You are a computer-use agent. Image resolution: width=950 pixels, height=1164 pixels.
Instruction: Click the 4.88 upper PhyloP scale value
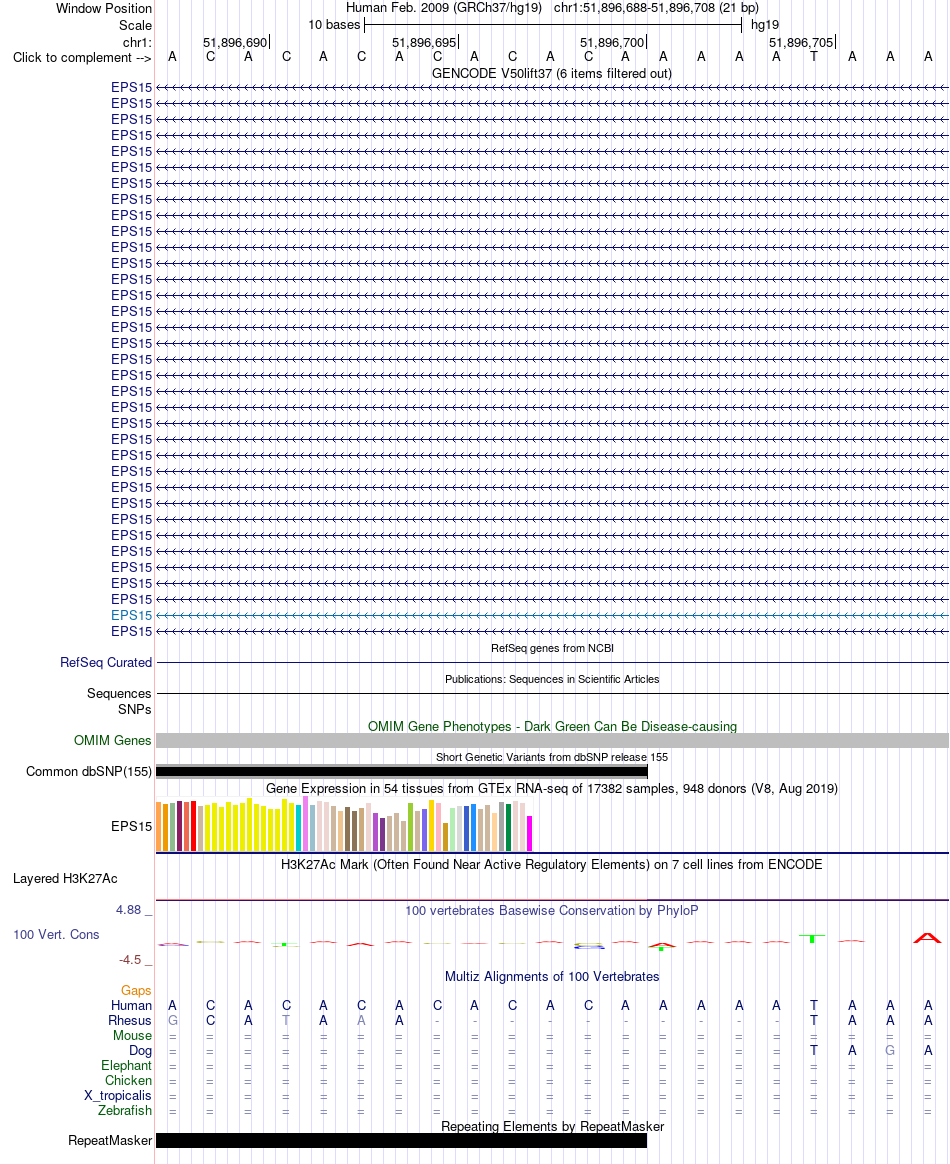pyautogui.click(x=128, y=910)
